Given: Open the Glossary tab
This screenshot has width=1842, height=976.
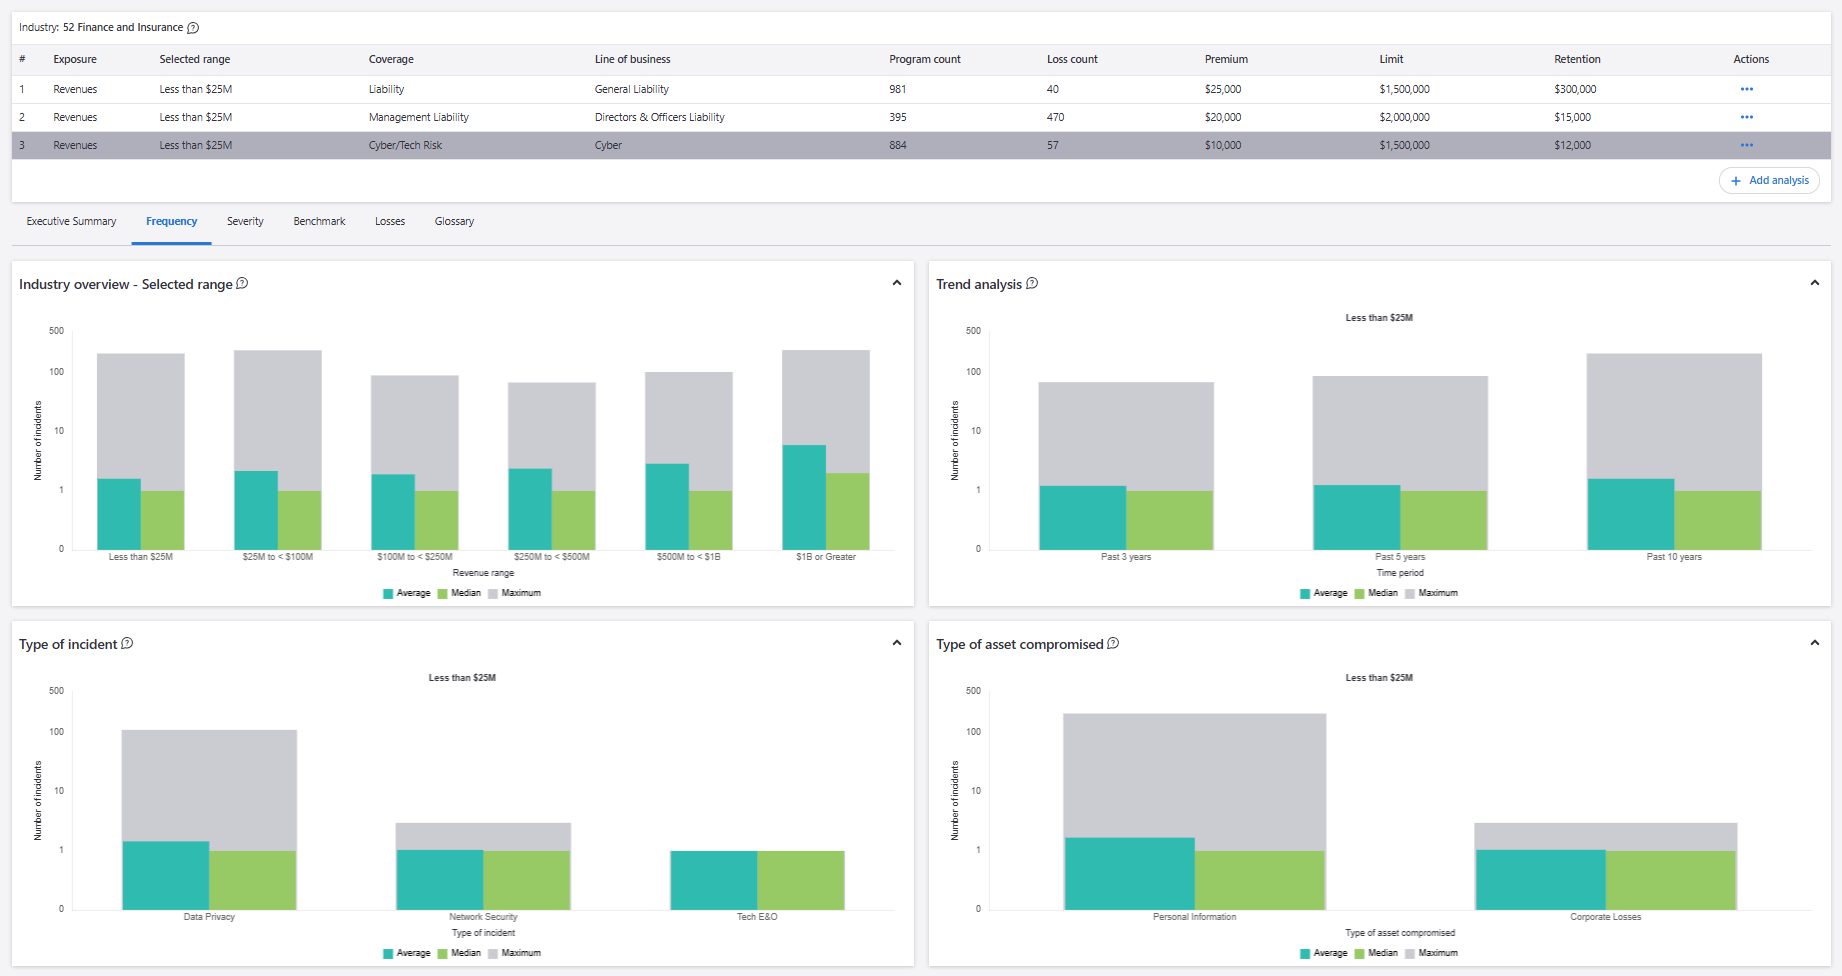Looking at the screenshot, I should [x=454, y=222].
